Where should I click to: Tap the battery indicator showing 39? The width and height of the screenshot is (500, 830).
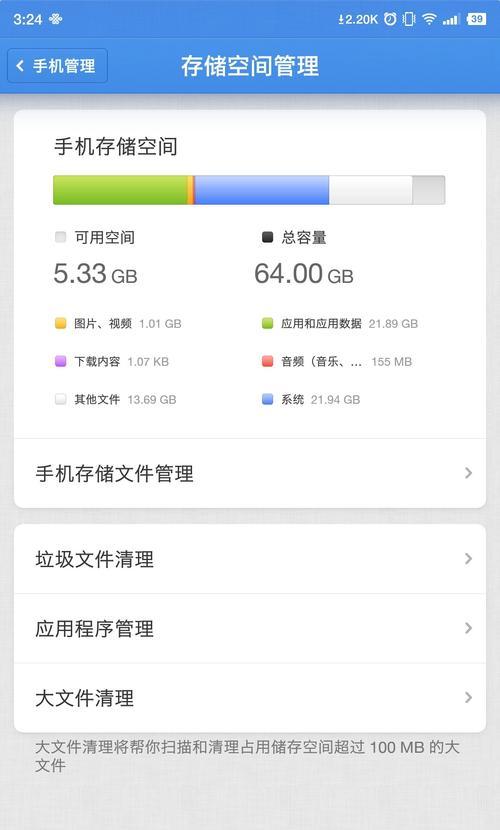pos(476,19)
